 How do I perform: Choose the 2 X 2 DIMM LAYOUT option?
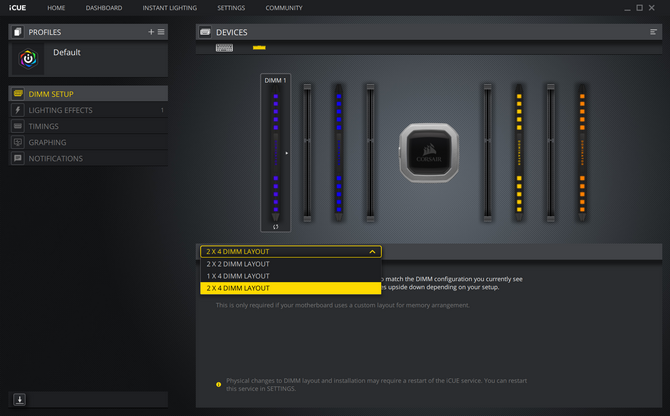click(291, 264)
